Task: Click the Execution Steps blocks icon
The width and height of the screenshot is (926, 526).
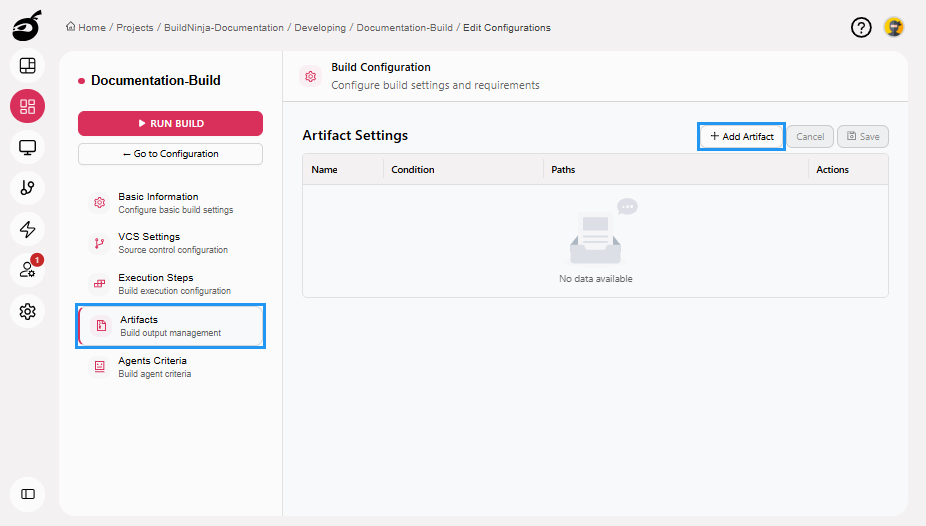Action: point(99,284)
